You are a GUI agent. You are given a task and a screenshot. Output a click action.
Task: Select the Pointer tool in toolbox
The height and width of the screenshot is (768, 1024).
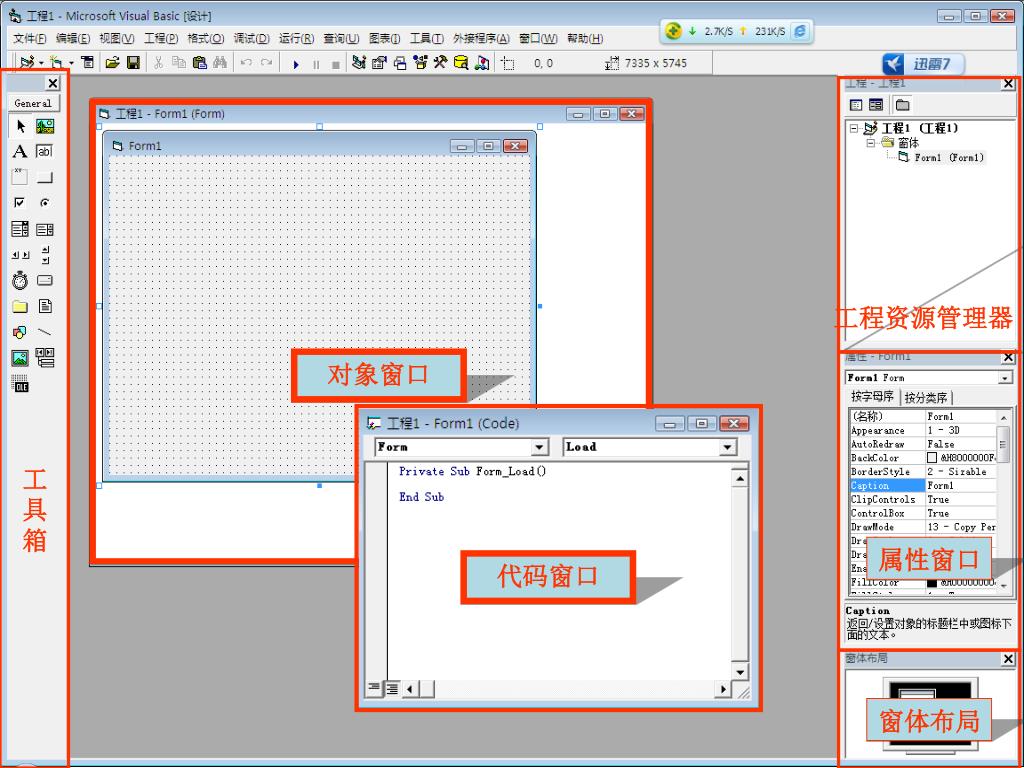point(20,126)
